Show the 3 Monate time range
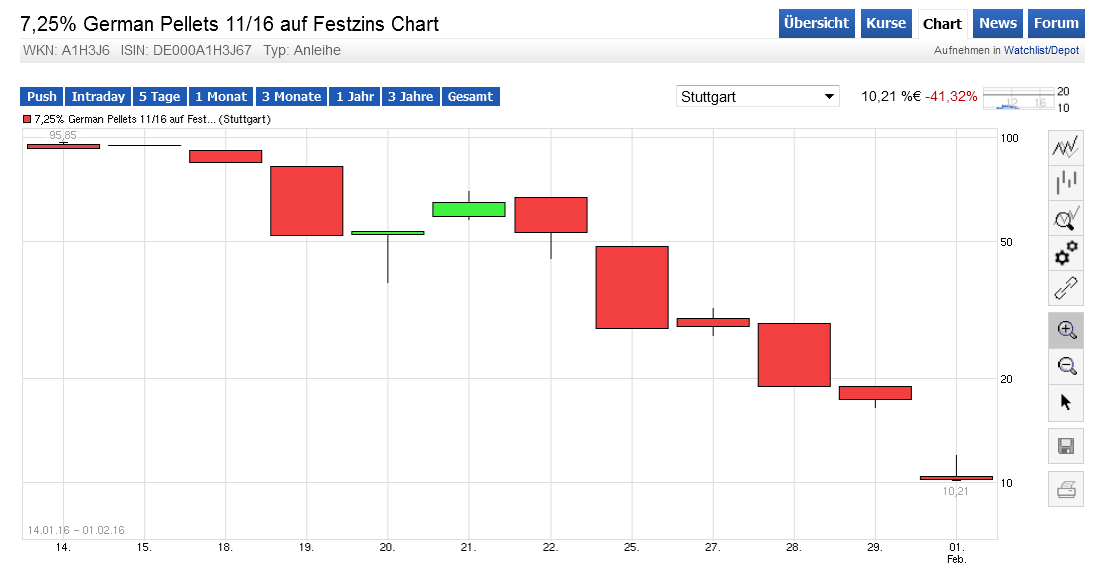This screenshot has height=565, width=1101. point(291,96)
